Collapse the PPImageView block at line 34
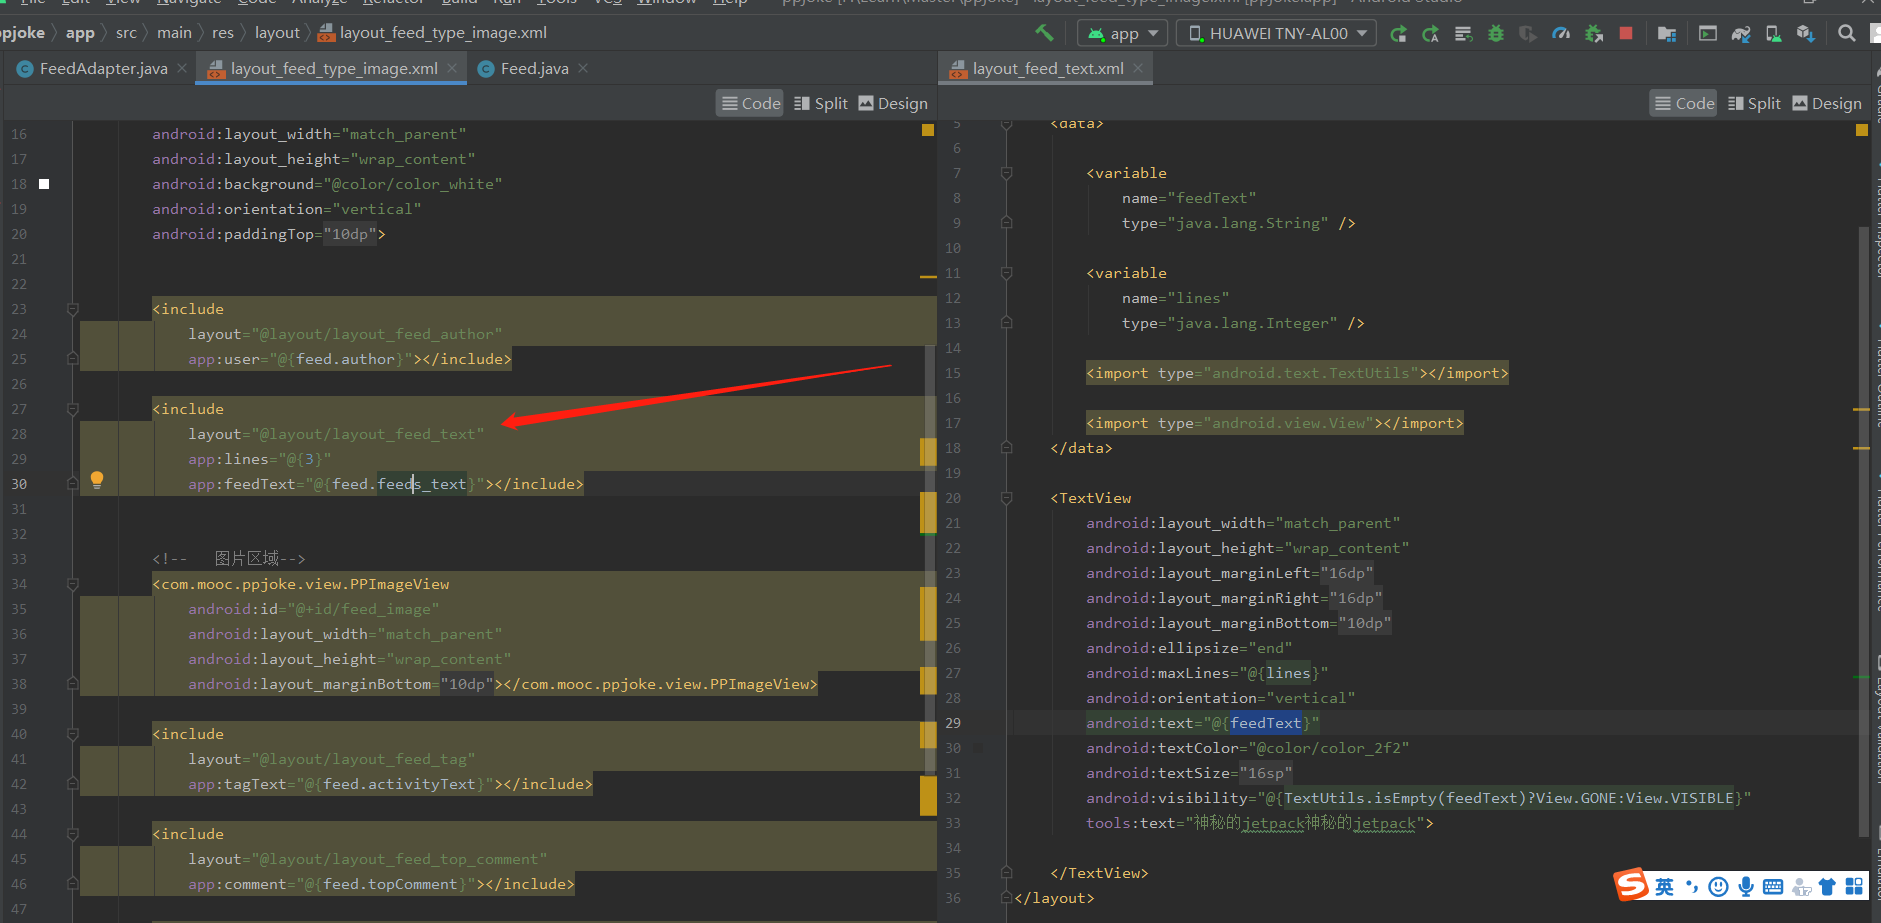 click(x=73, y=584)
